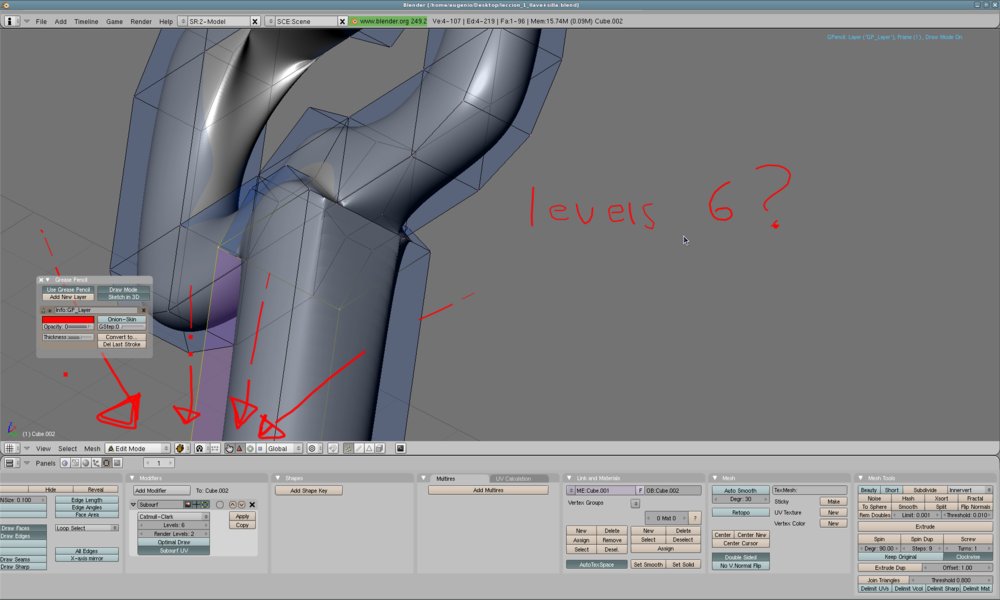The width and height of the screenshot is (1000, 600).
Task: Toggle Draw Edges option
Action: pos(23,536)
